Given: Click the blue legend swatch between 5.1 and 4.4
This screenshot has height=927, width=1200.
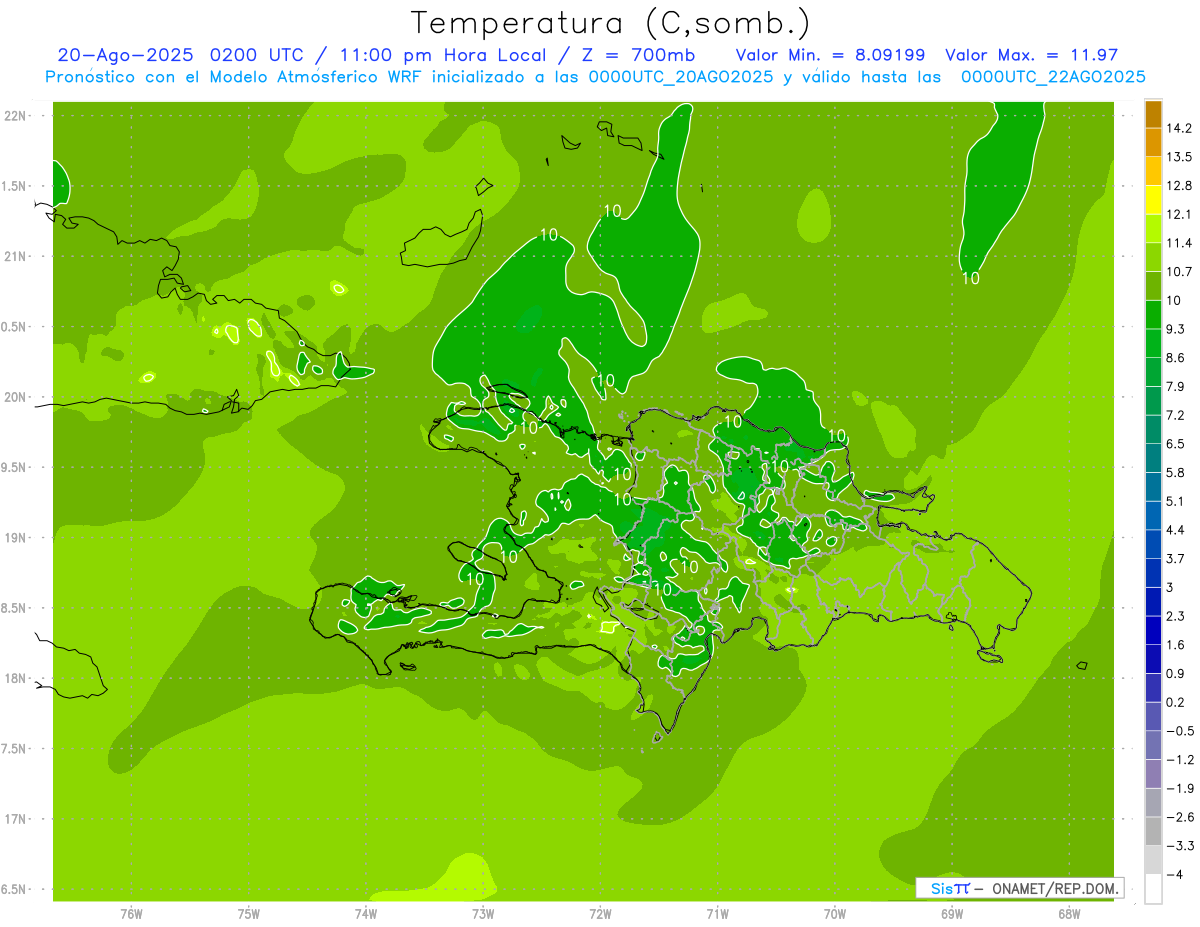Looking at the screenshot, I should (1153, 516).
